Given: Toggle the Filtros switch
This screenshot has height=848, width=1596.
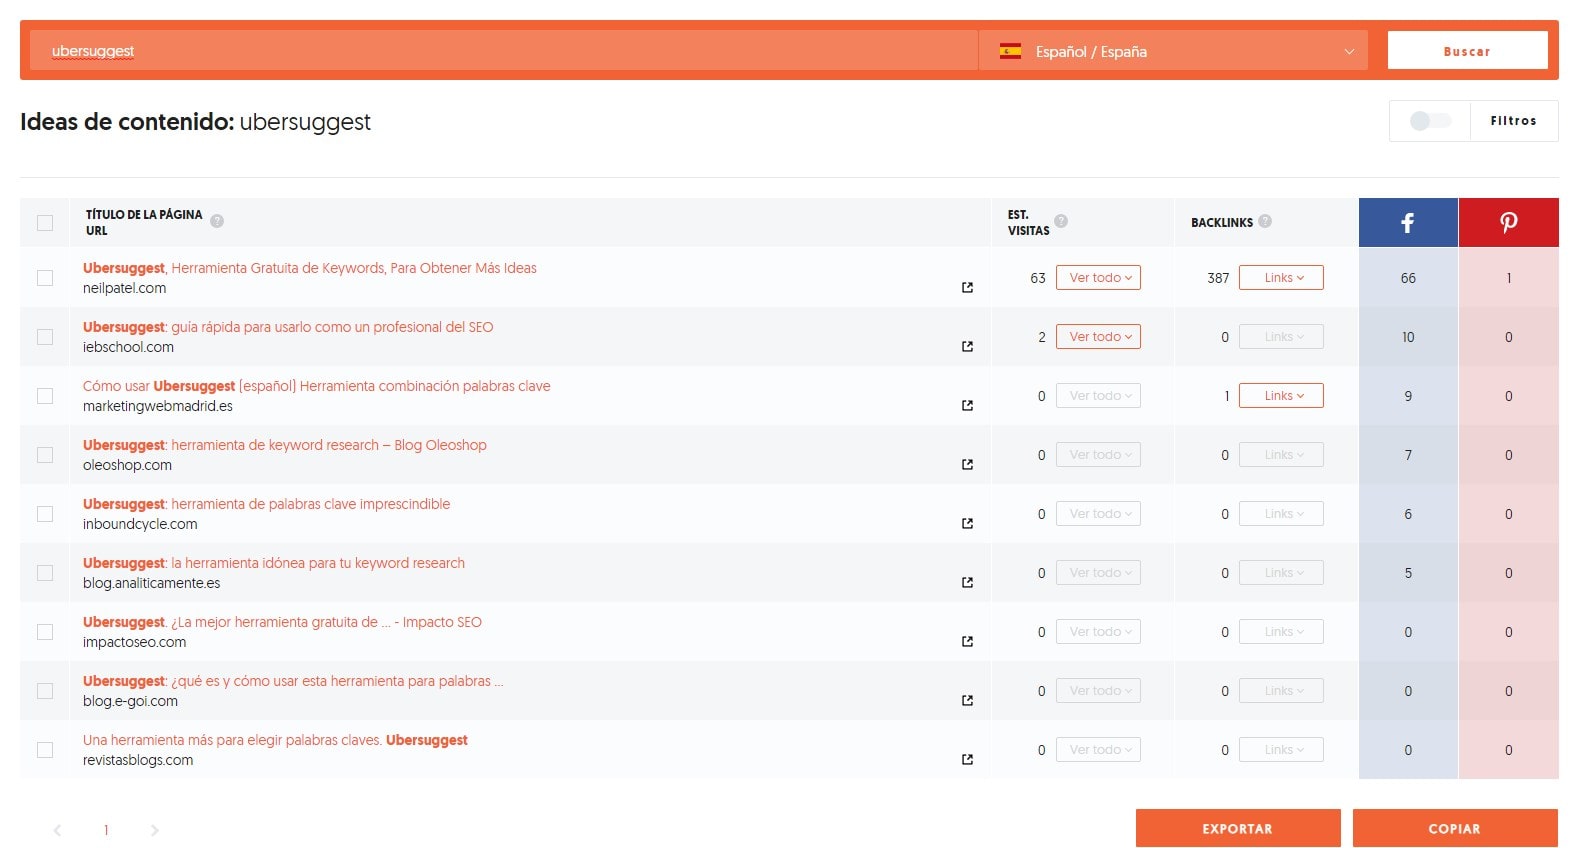Looking at the screenshot, I should (x=1430, y=121).
